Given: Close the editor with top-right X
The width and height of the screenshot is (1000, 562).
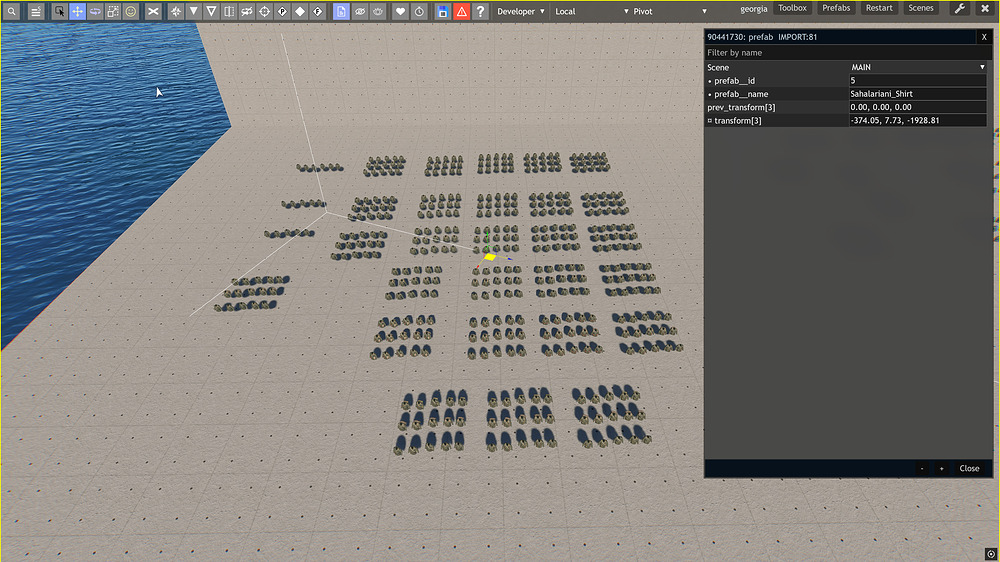Looking at the screenshot, I should click(985, 8).
